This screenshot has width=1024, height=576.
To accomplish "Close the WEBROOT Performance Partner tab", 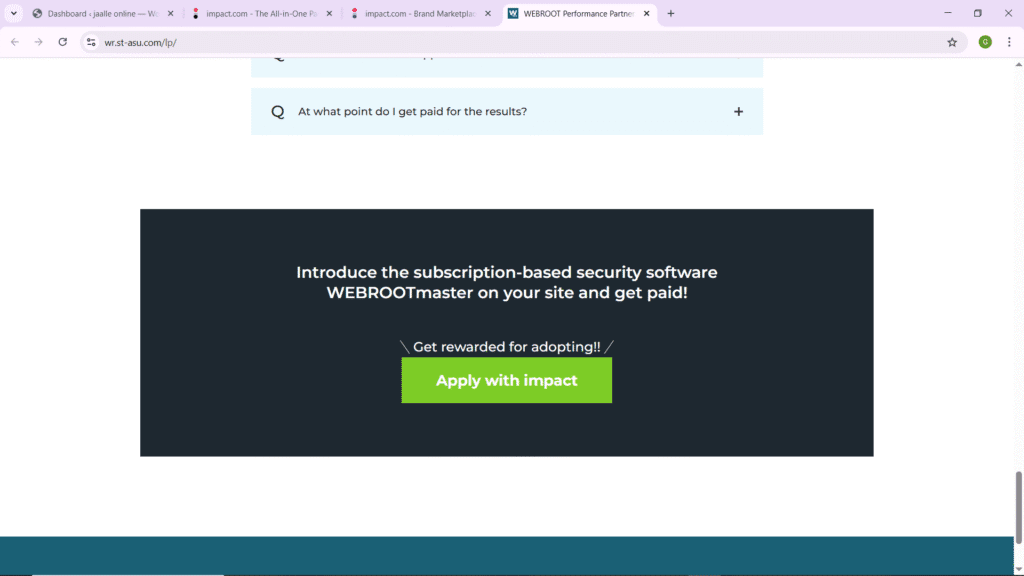I will (647, 13).
